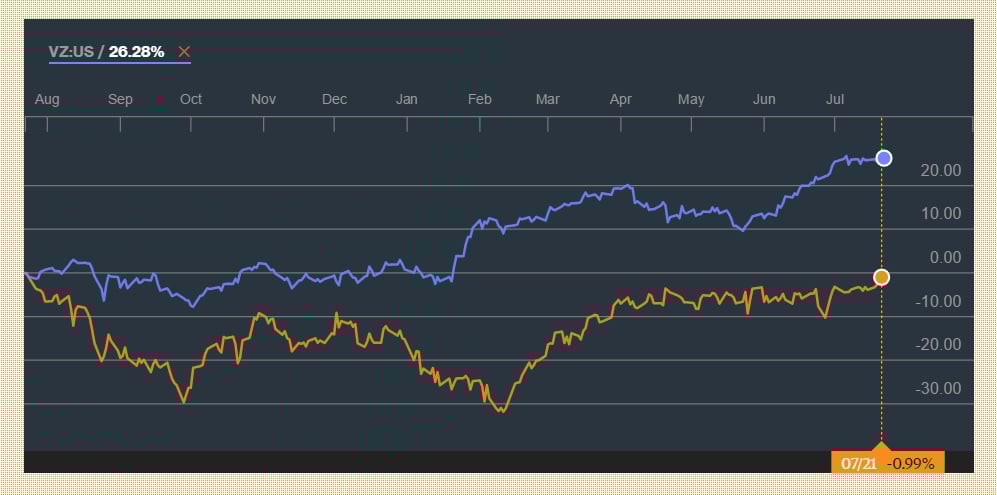Click the -30.00 label on the y-axis
The image size is (997, 495).
(939, 388)
